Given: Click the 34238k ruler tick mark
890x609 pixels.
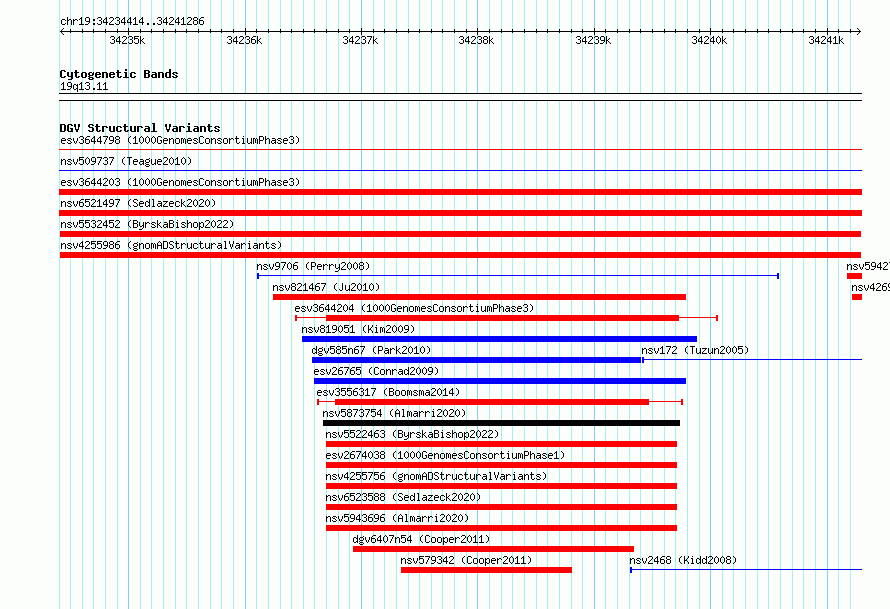Looking at the screenshot, I should (x=477, y=30).
